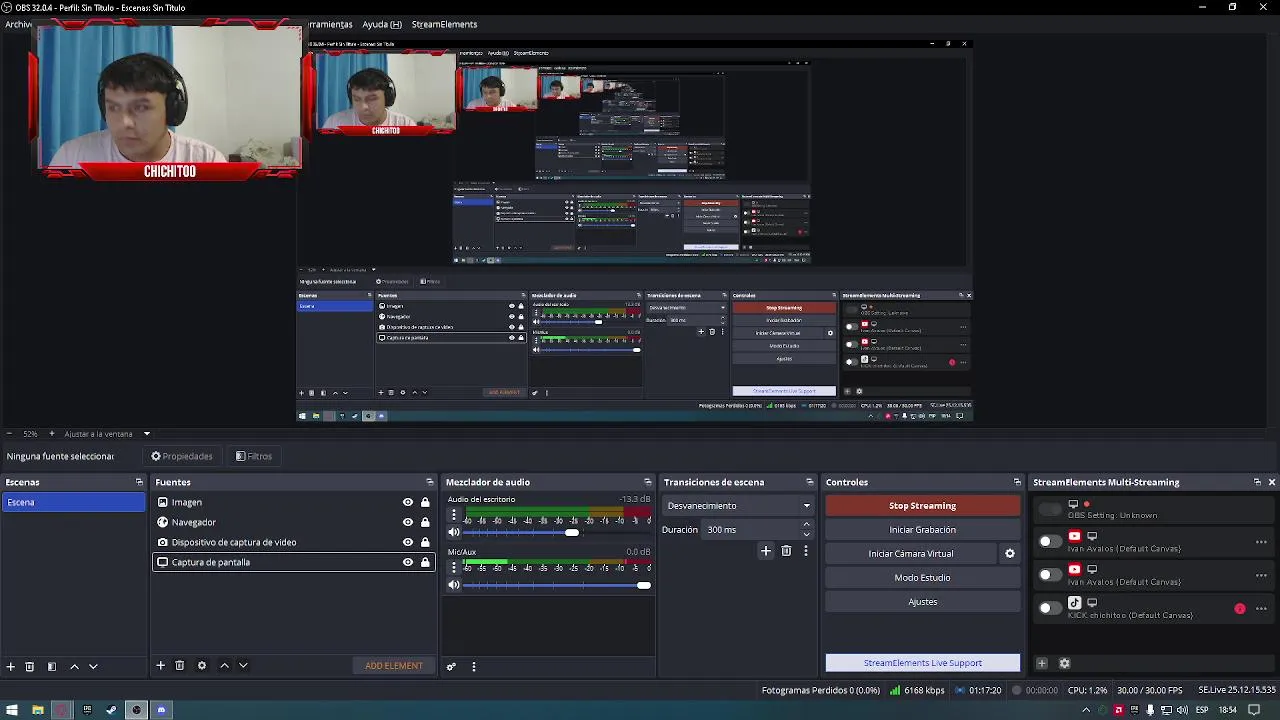Open the StreamElements menu
1280x720 pixels.
[444, 24]
